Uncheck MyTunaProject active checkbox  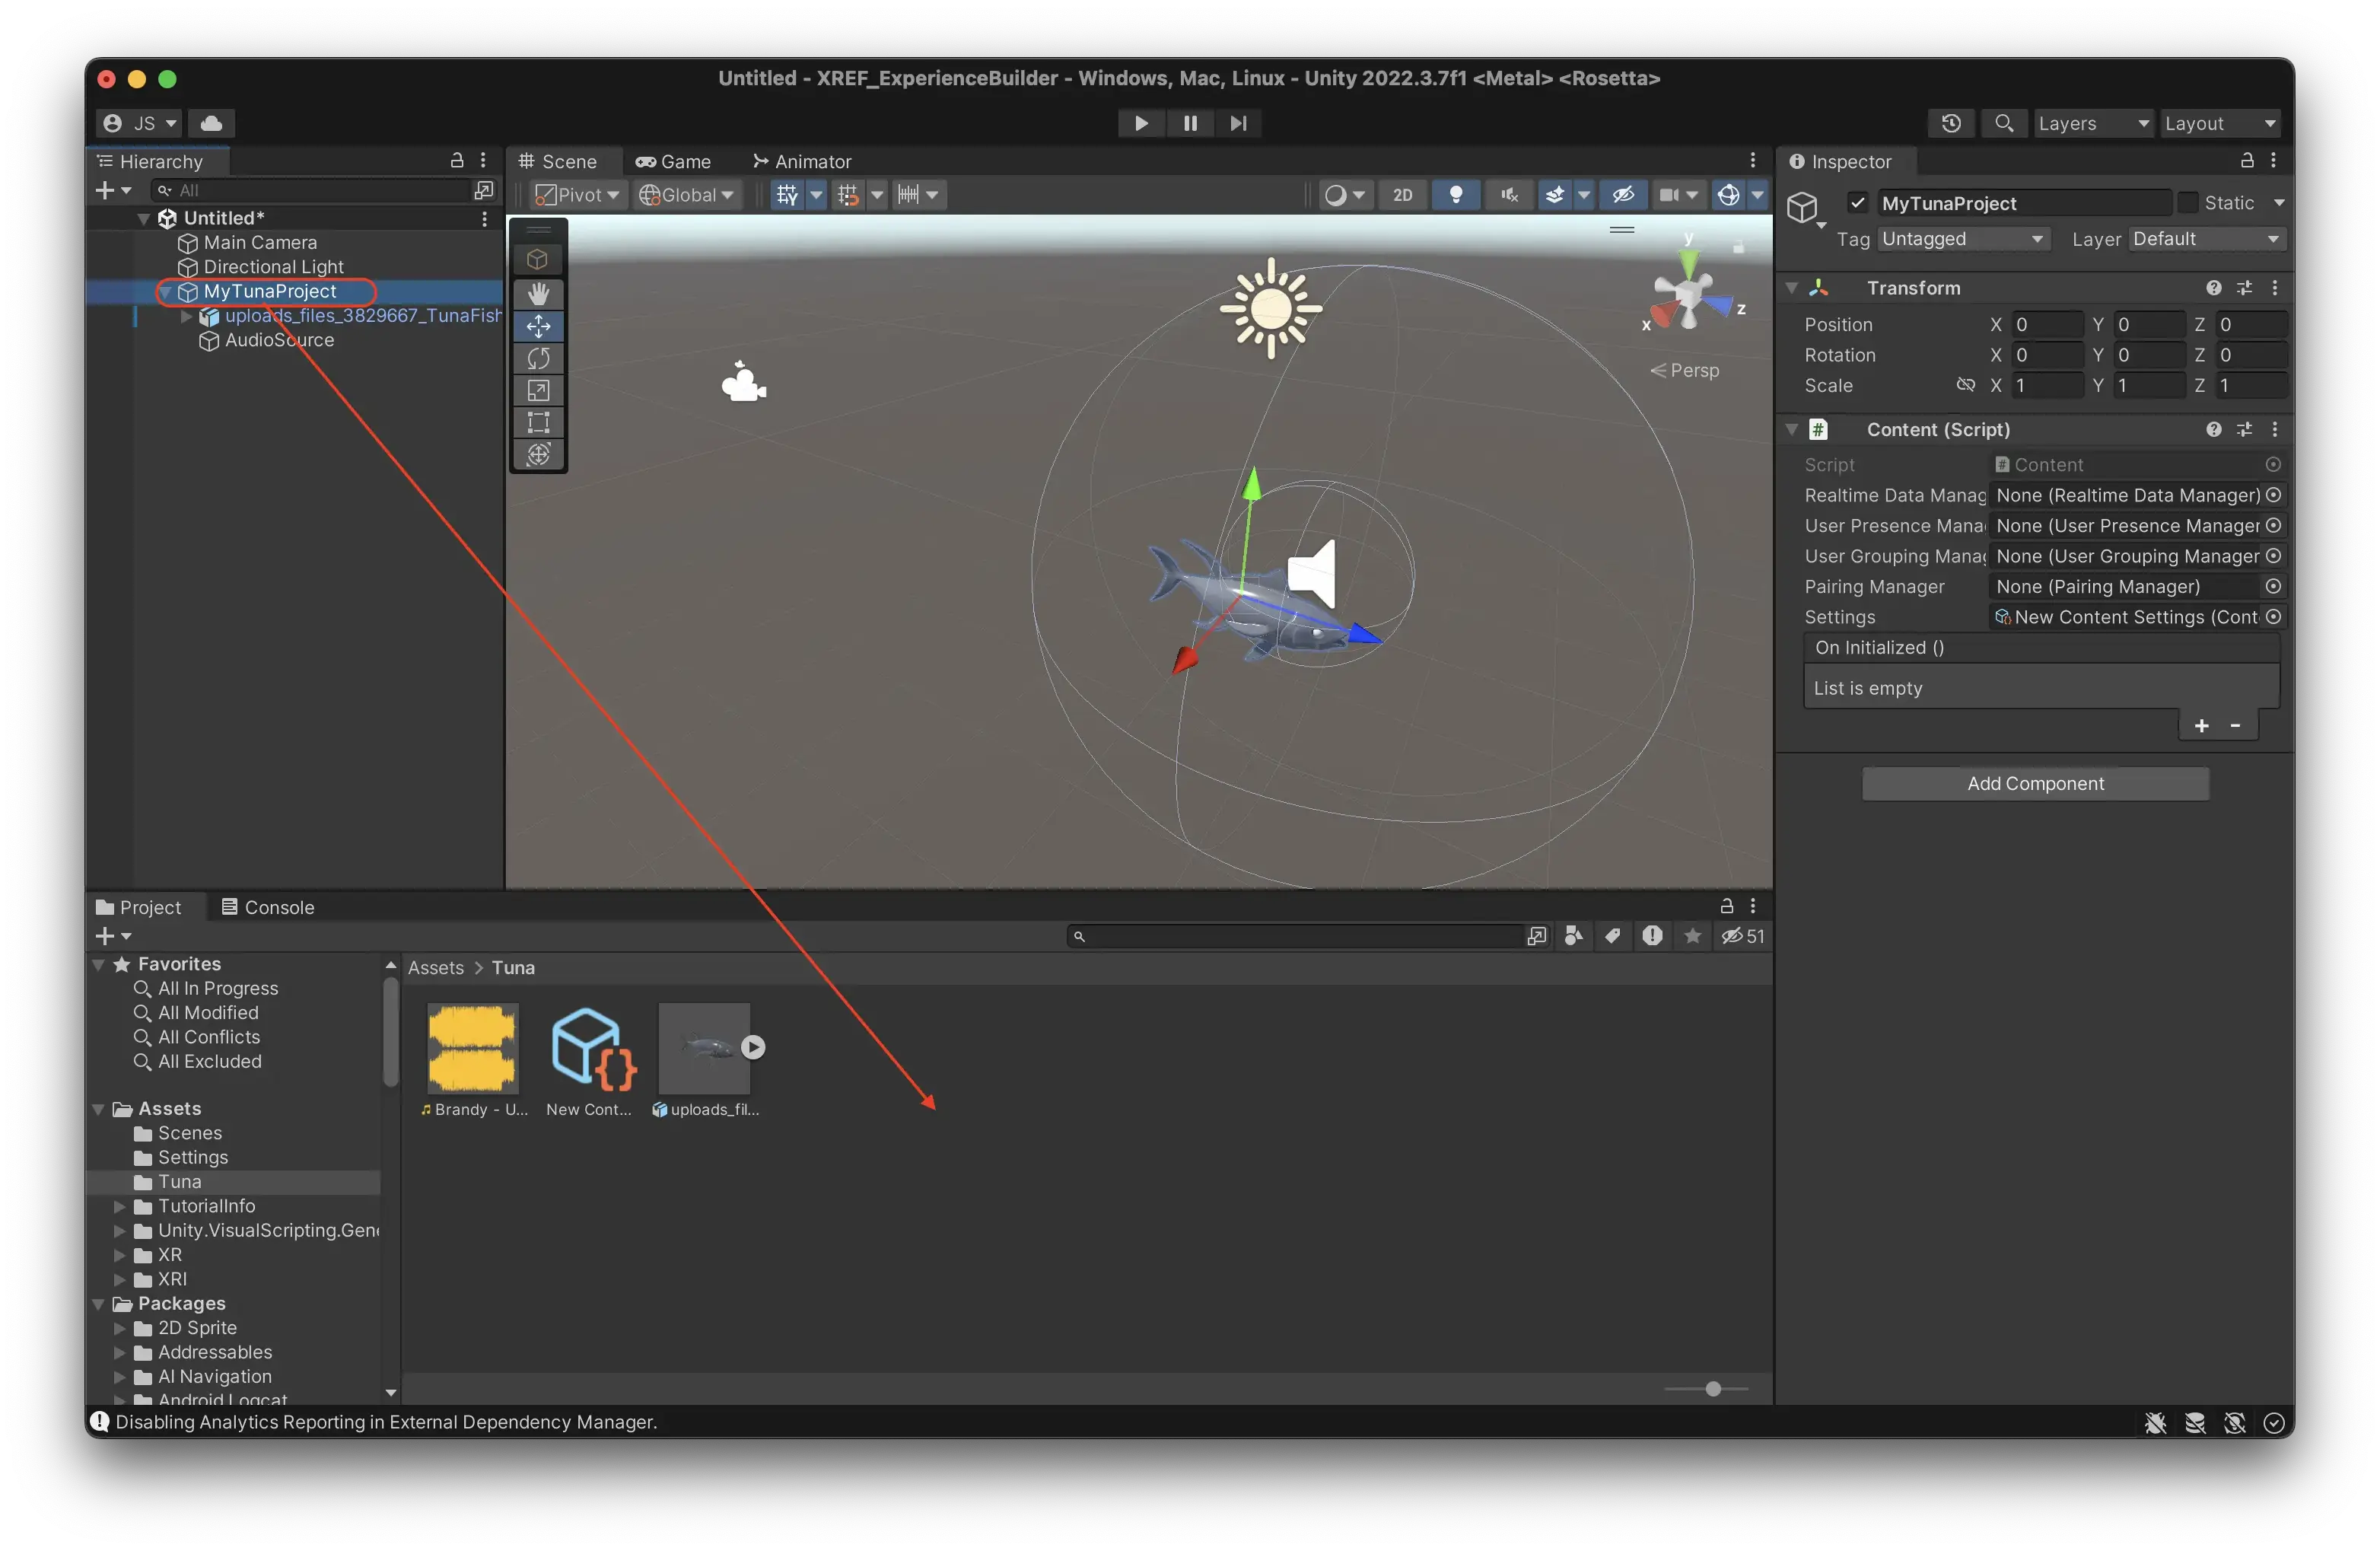click(x=1857, y=203)
